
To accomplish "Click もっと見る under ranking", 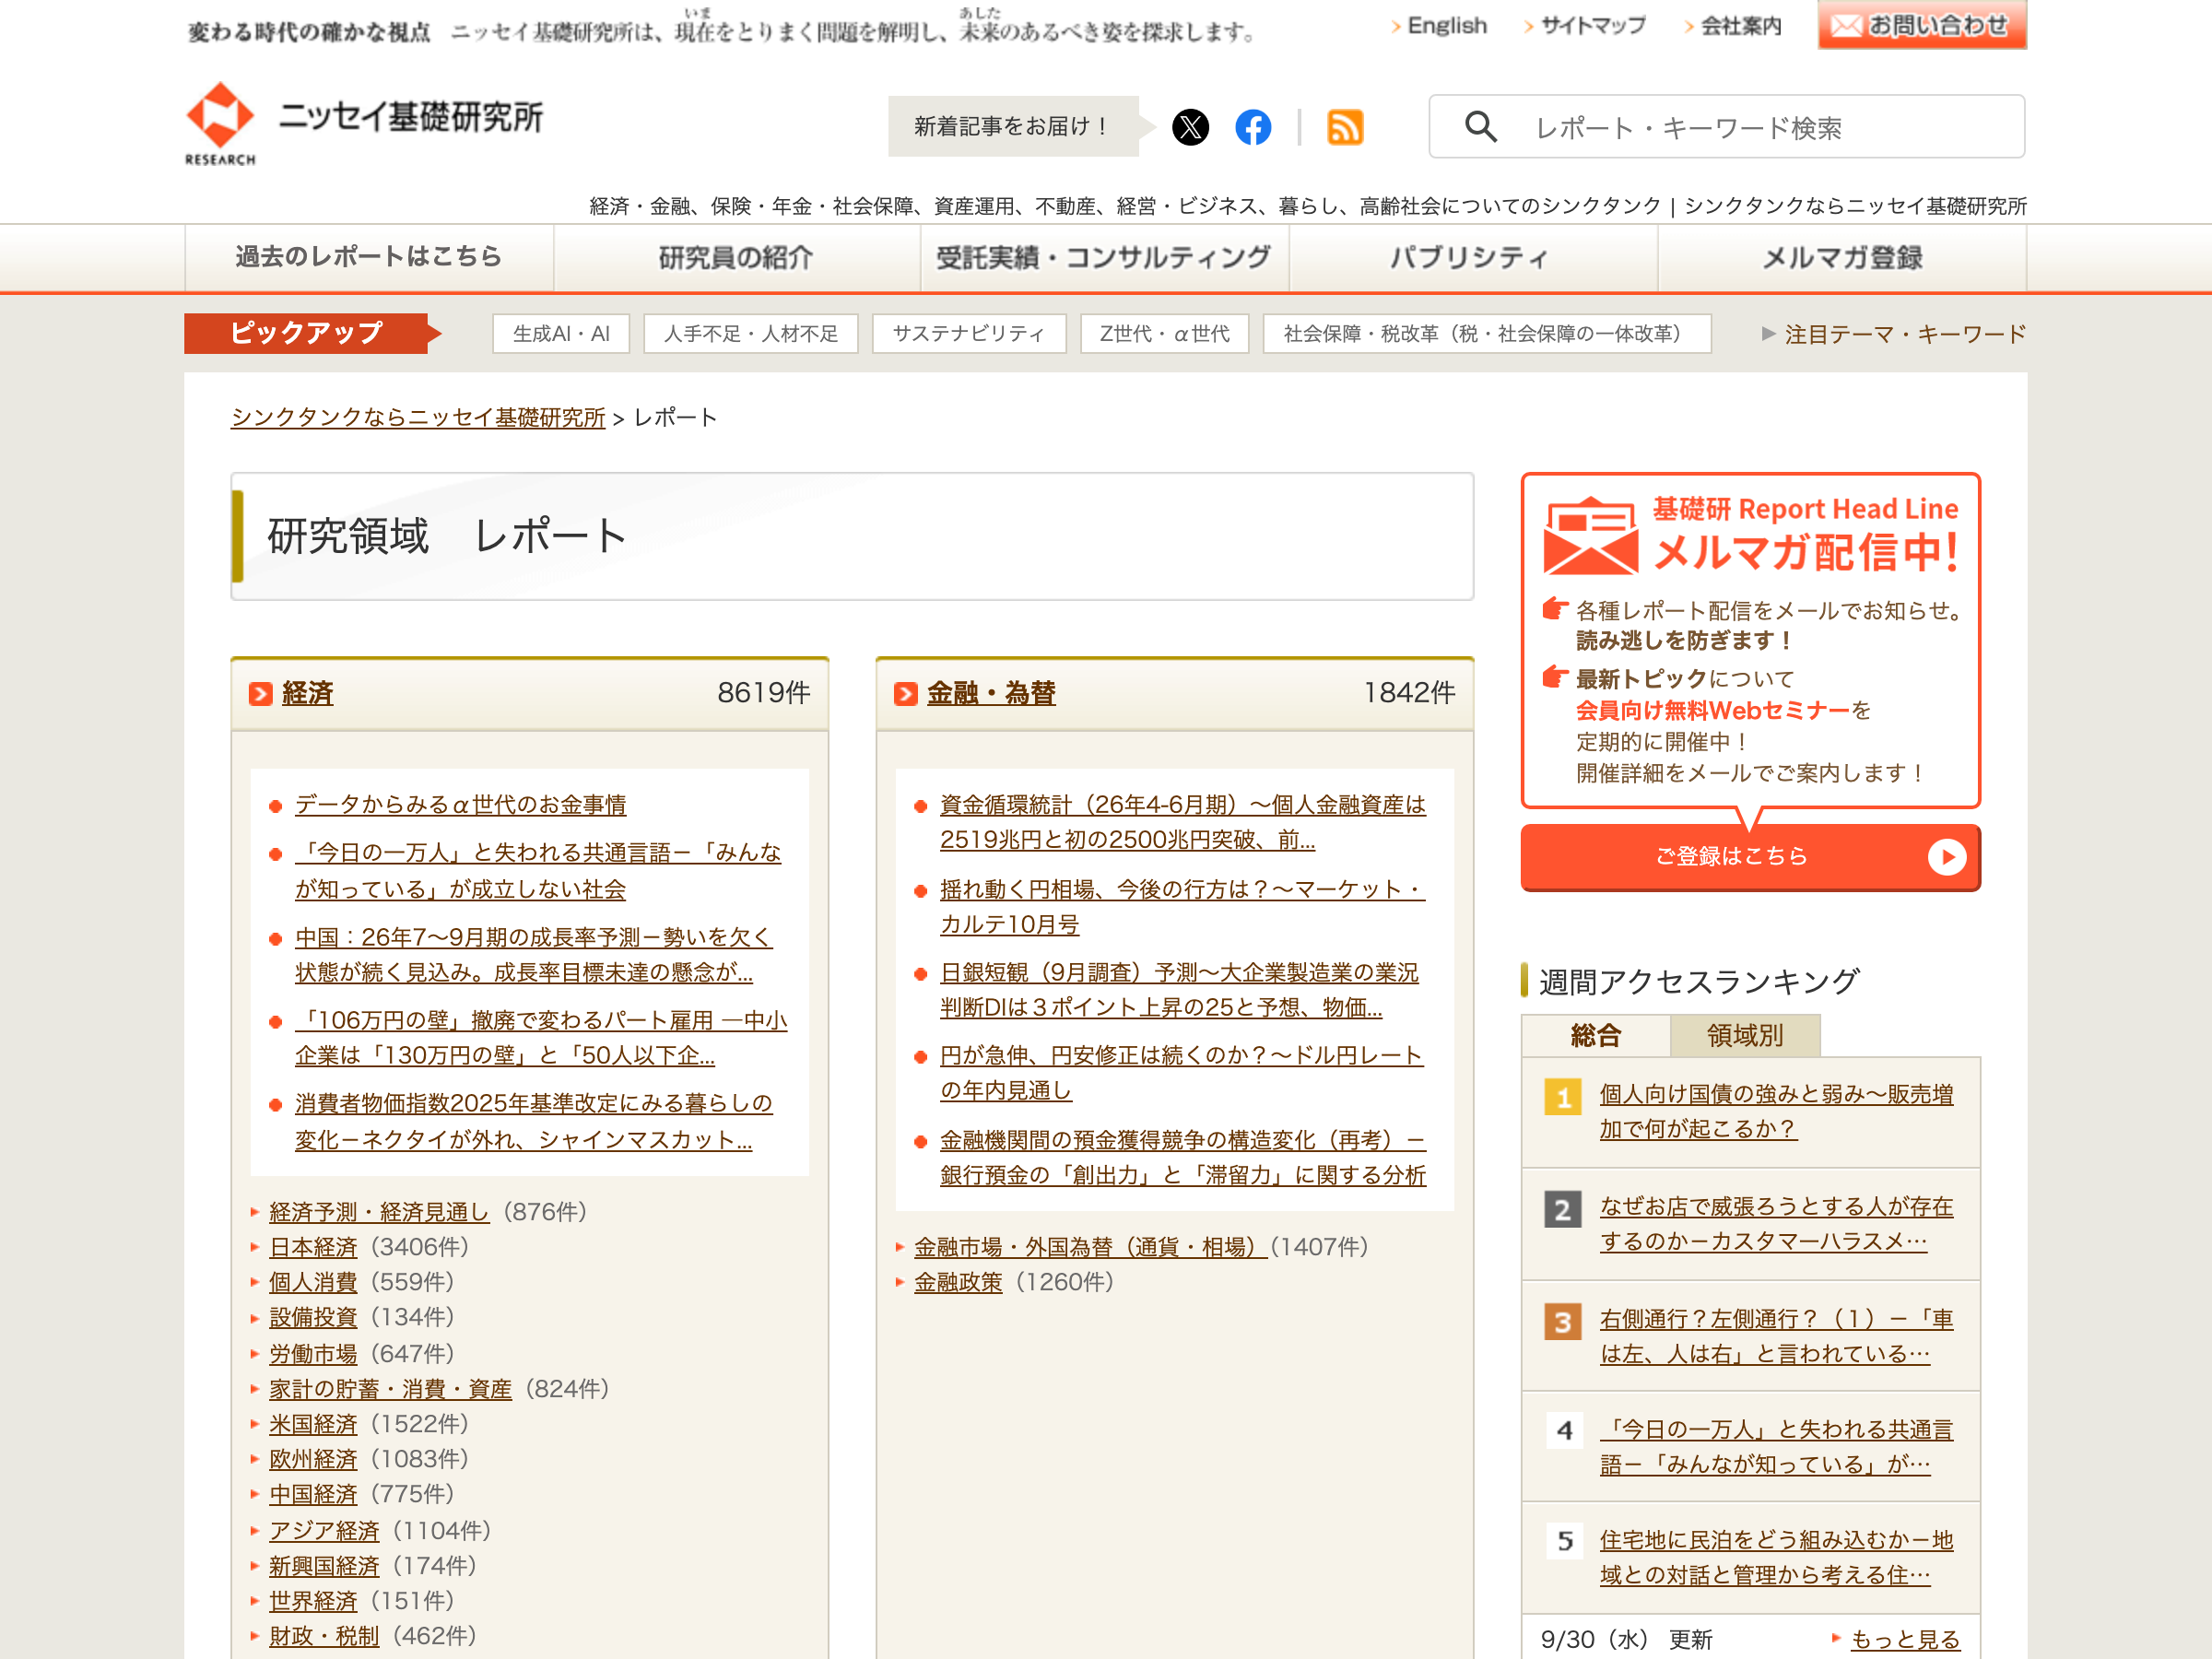I will [x=1905, y=1639].
